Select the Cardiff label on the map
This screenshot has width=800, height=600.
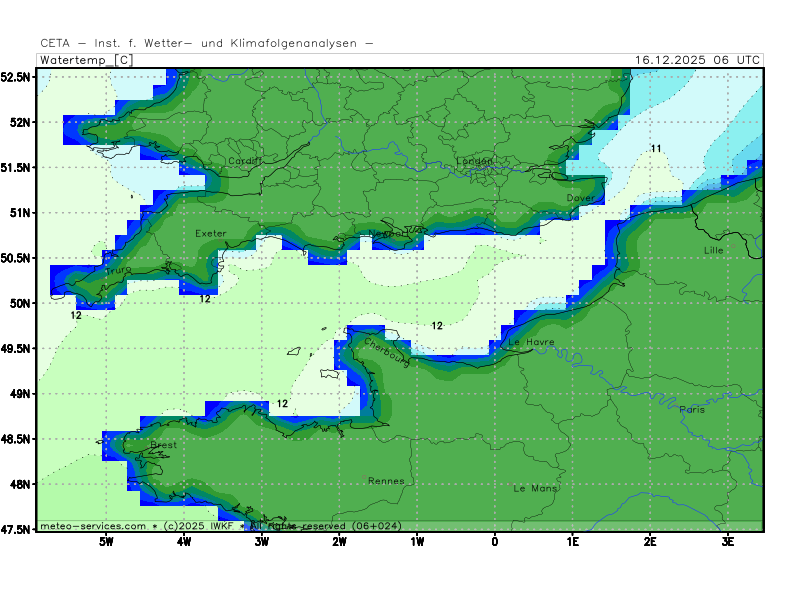[245, 161]
